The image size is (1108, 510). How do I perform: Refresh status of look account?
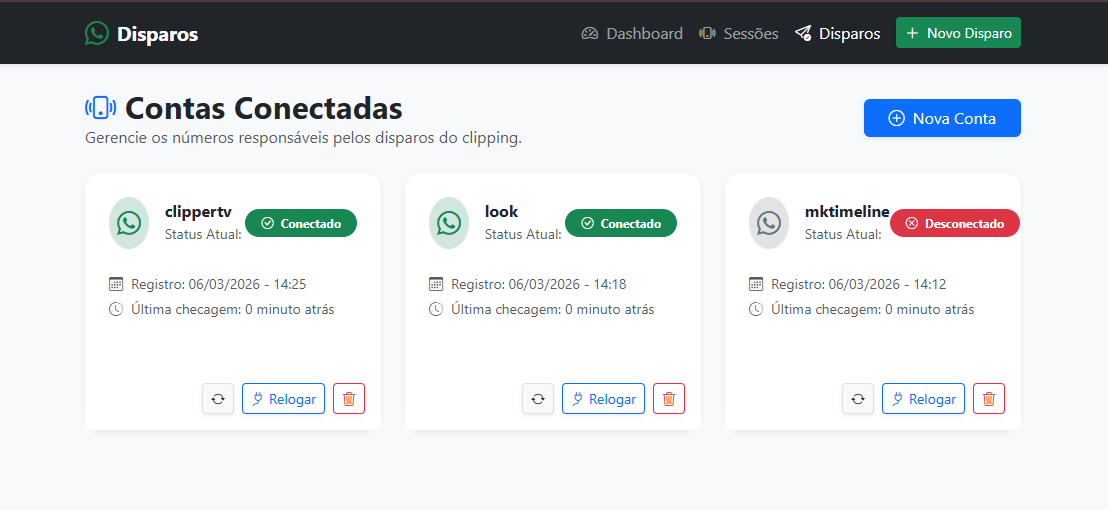pyautogui.click(x=538, y=398)
